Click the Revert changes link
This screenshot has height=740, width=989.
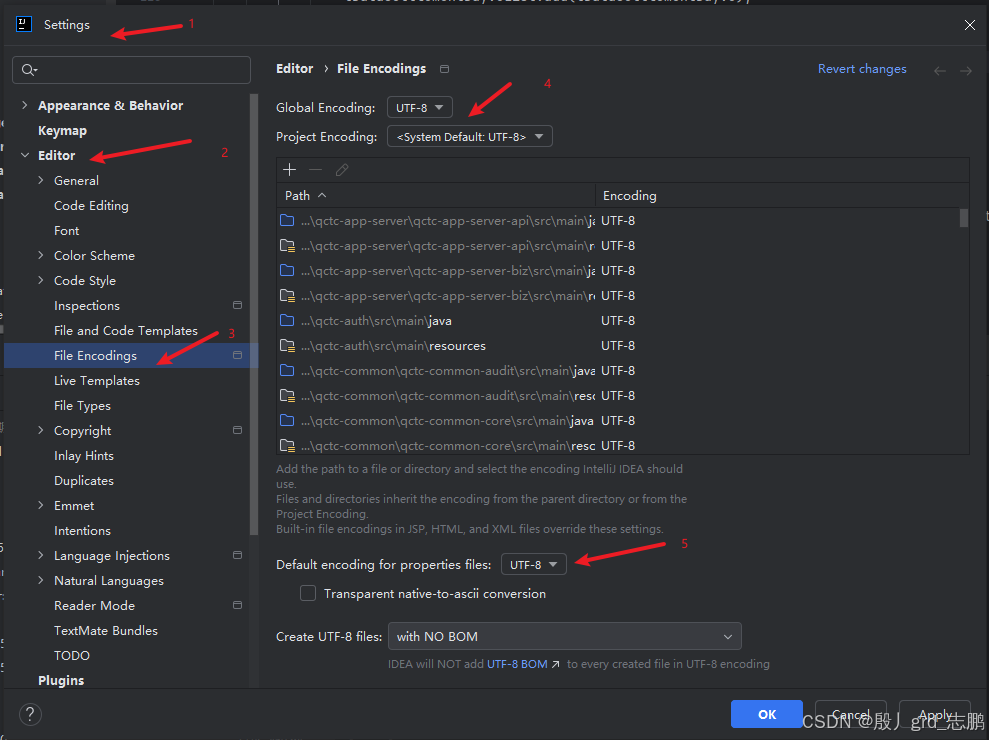pos(862,69)
